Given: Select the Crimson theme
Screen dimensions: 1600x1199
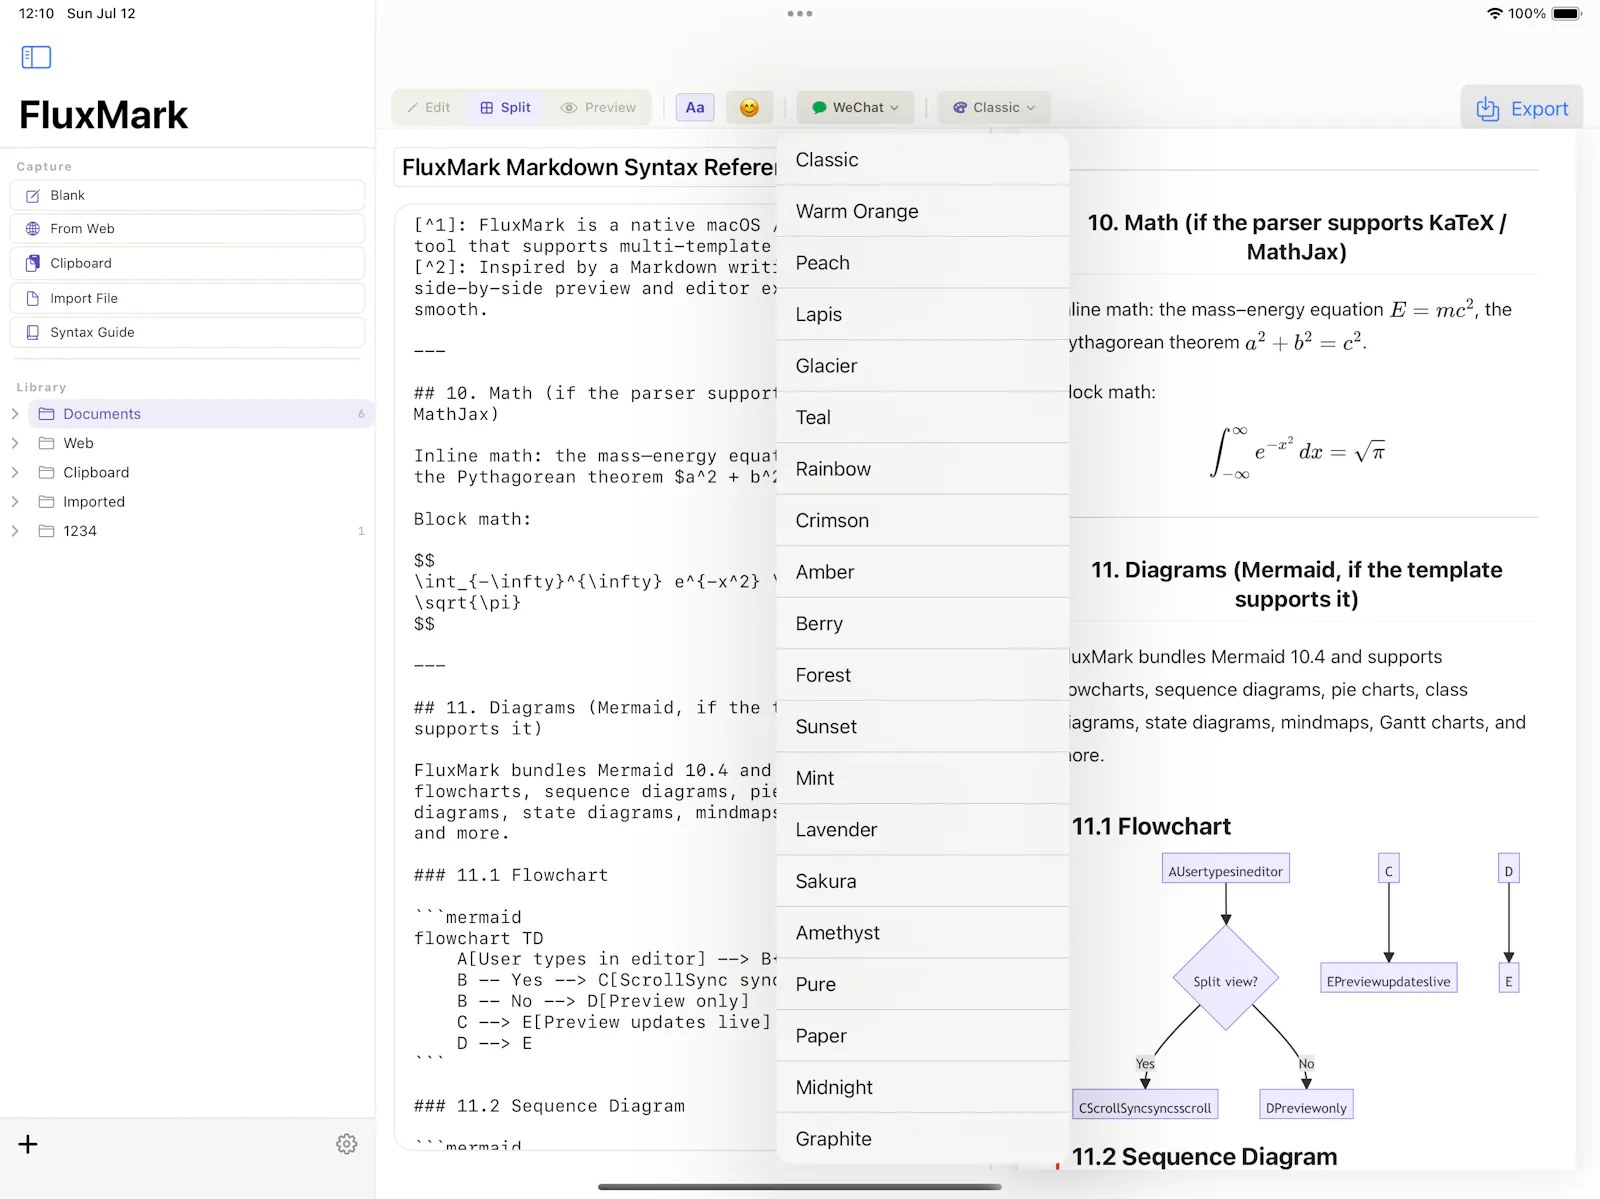Looking at the screenshot, I should pyautogui.click(x=923, y=520).
